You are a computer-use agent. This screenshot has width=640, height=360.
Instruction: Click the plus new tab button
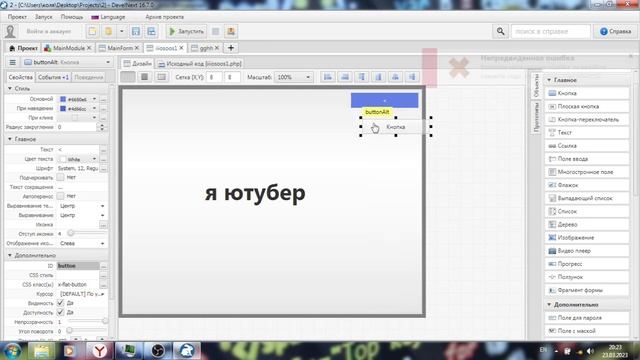[x=231, y=48]
